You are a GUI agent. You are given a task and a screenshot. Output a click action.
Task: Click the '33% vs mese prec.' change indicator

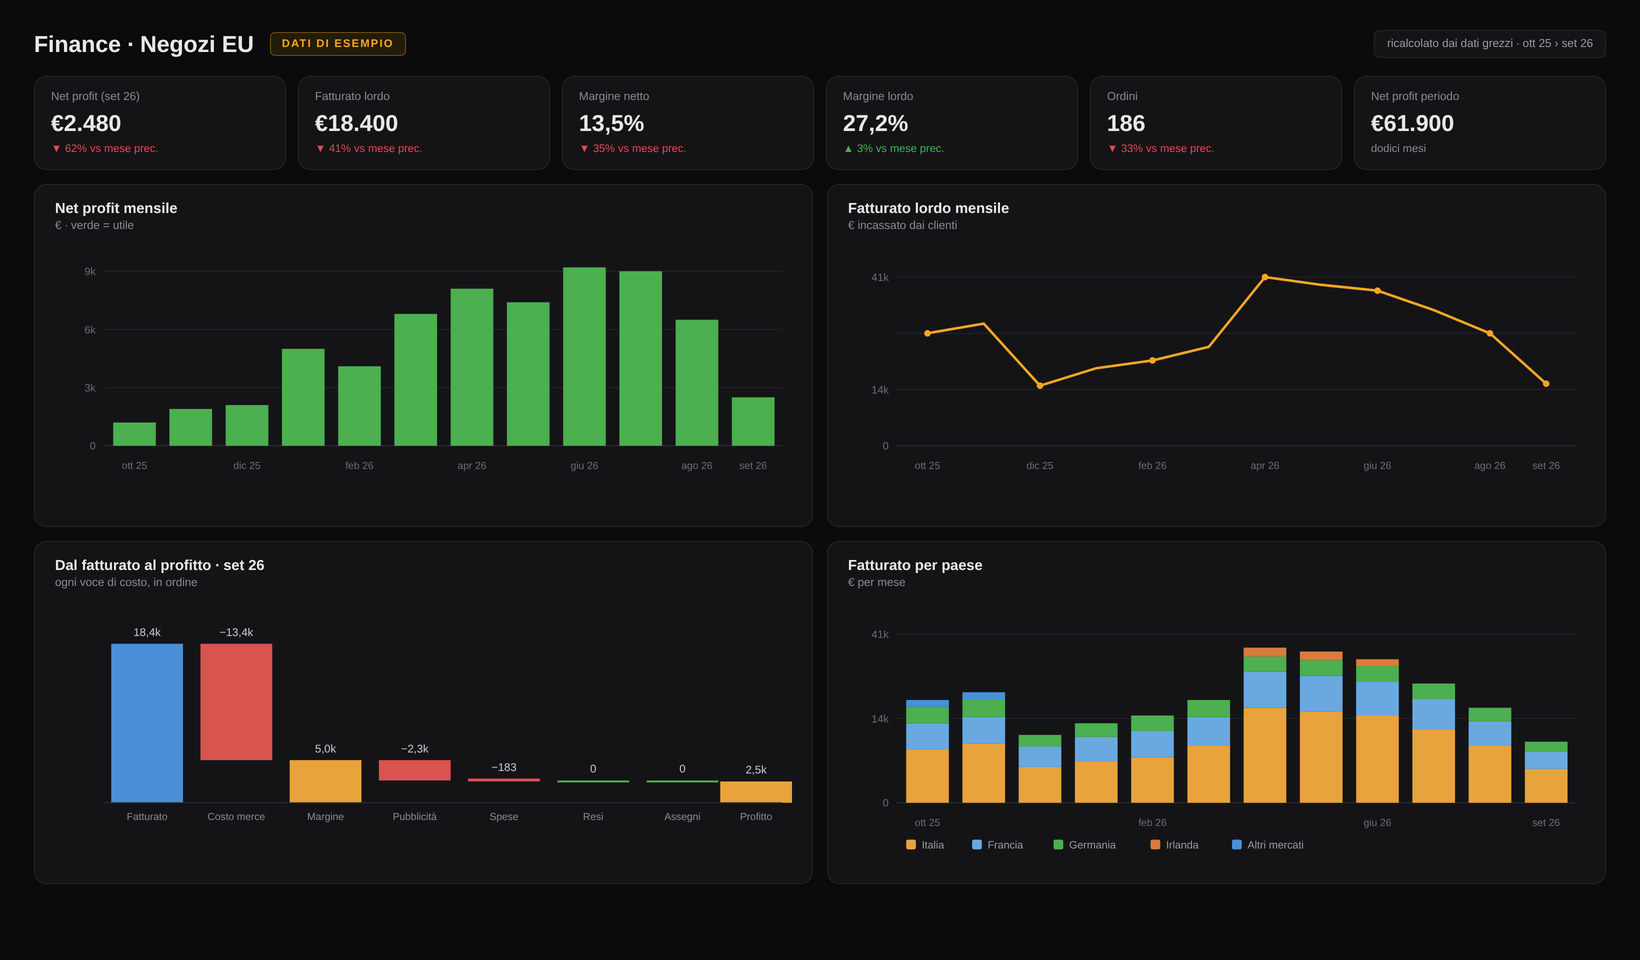click(1161, 148)
